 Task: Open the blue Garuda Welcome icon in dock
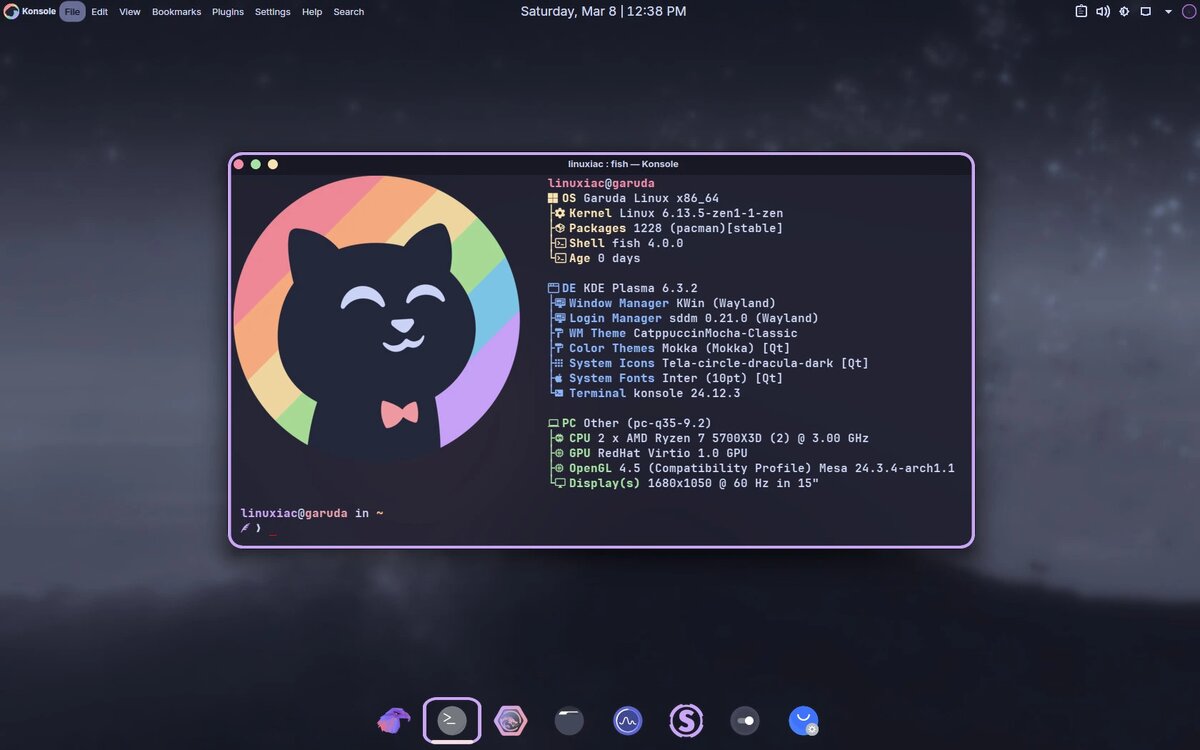(x=803, y=720)
